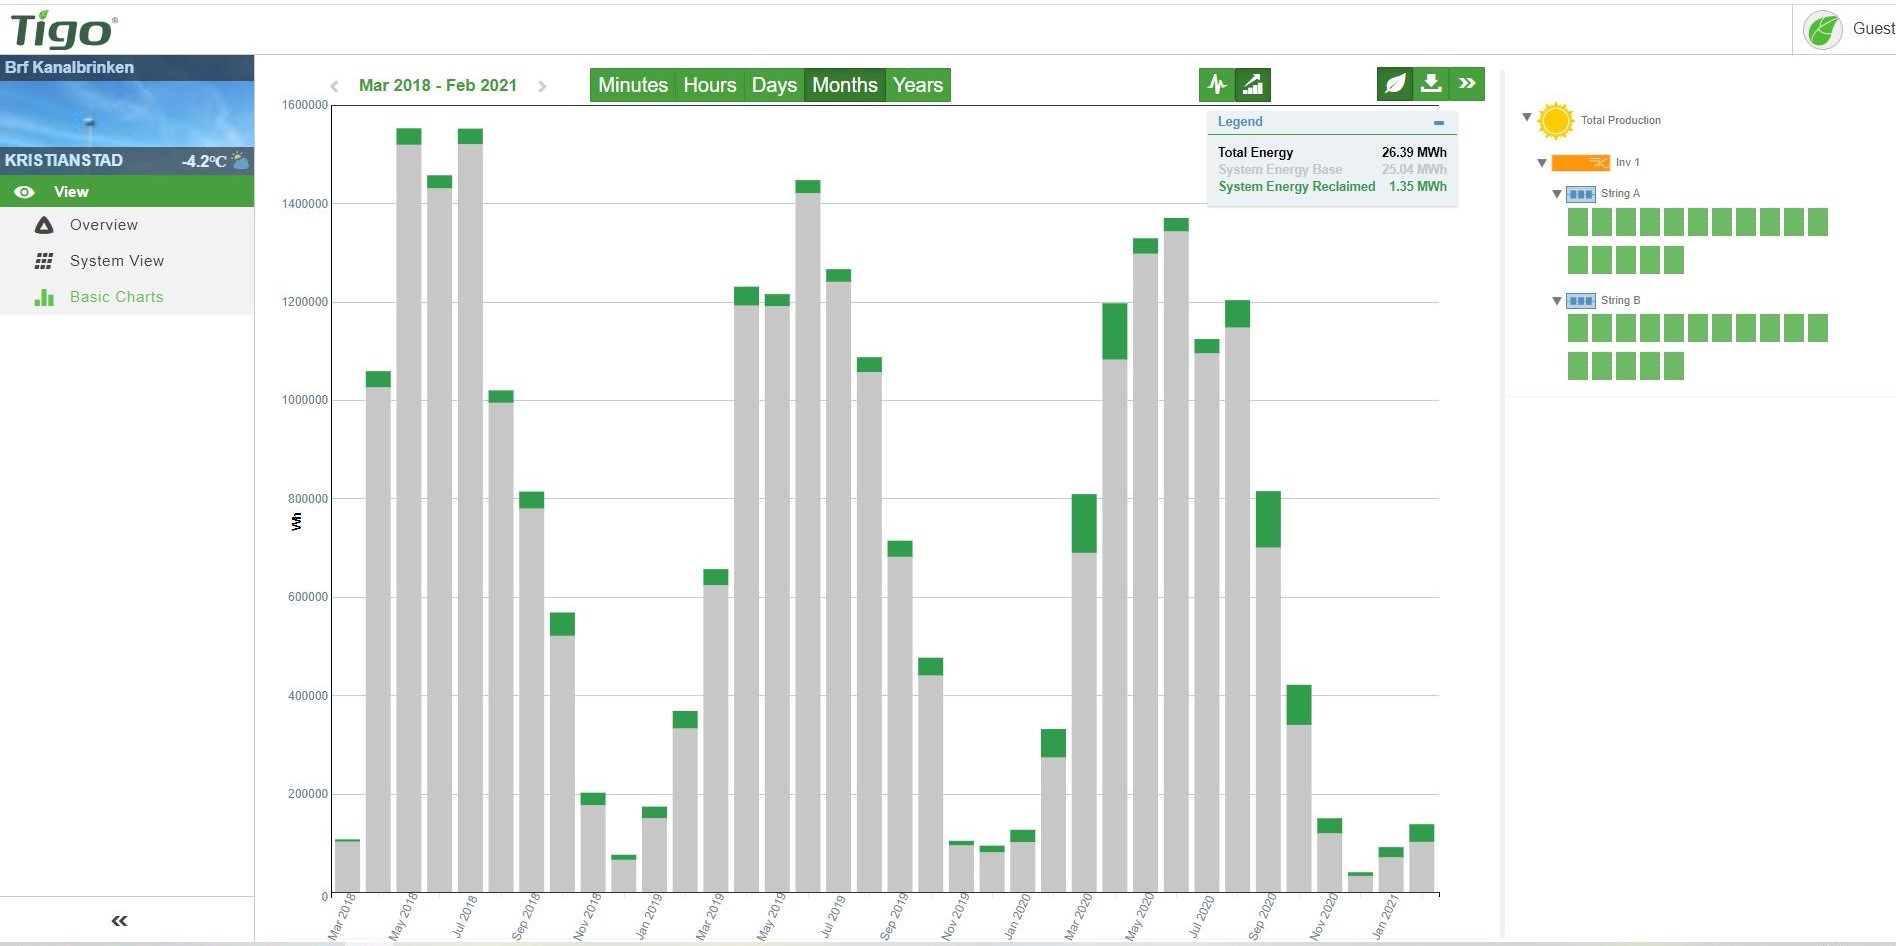Toggle System Energy Base series in legend

click(1280, 170)
